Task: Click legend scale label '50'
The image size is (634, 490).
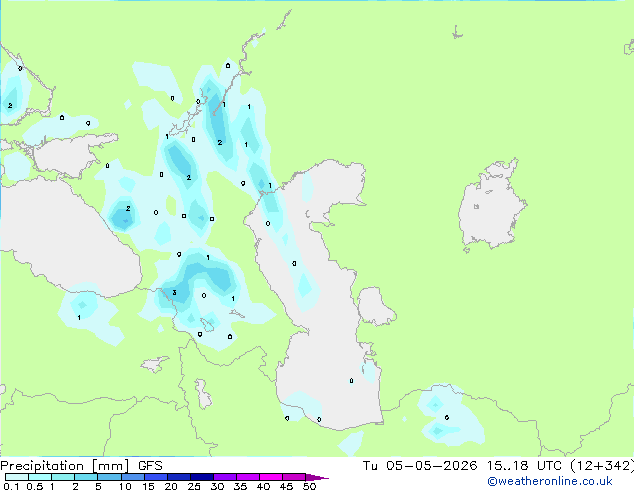Action: pos(309,486)
